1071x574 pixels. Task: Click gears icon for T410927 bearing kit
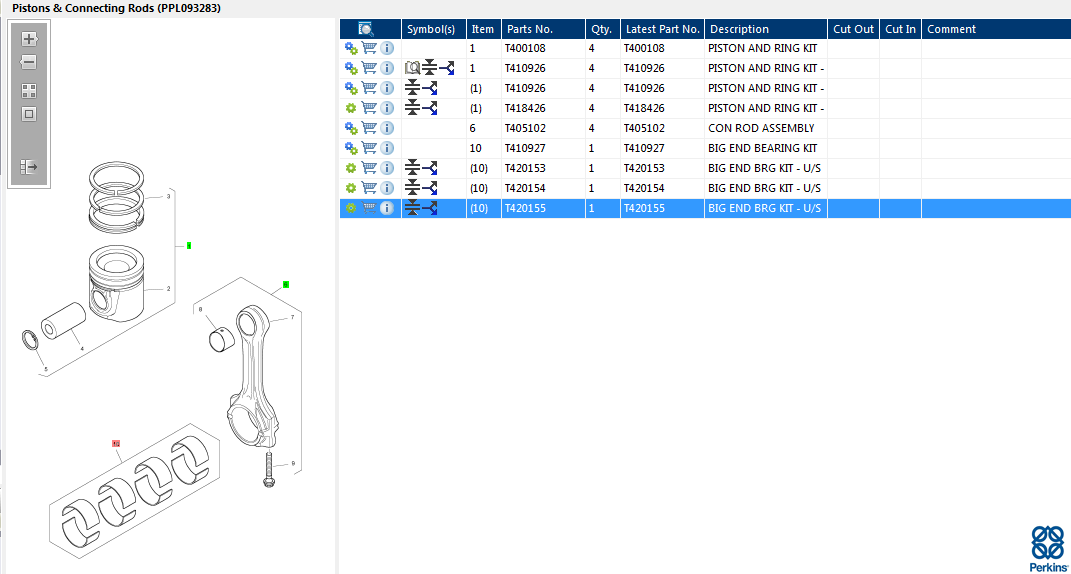click(351, 148)
